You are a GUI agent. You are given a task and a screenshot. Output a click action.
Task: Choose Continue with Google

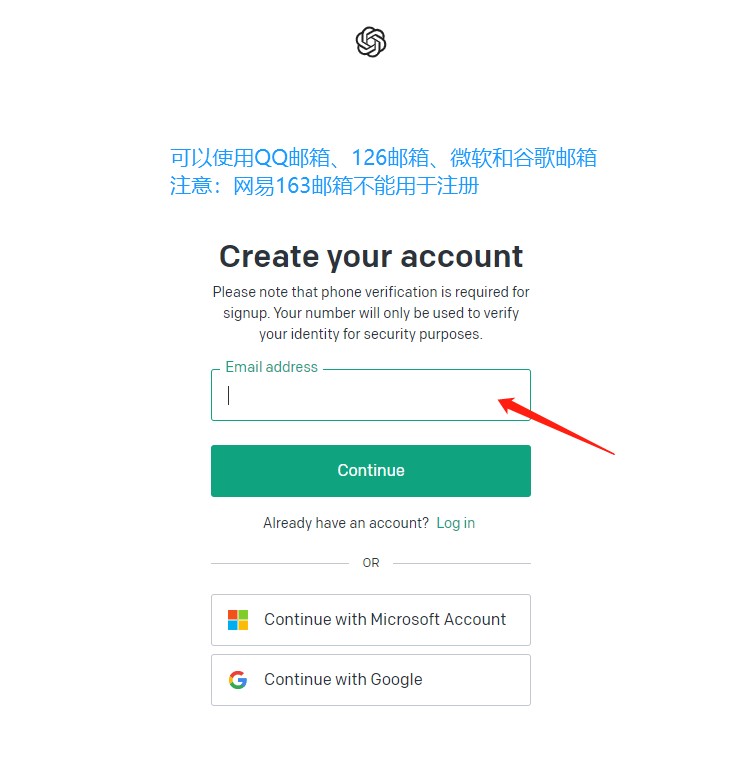click(x=370, y=680)
